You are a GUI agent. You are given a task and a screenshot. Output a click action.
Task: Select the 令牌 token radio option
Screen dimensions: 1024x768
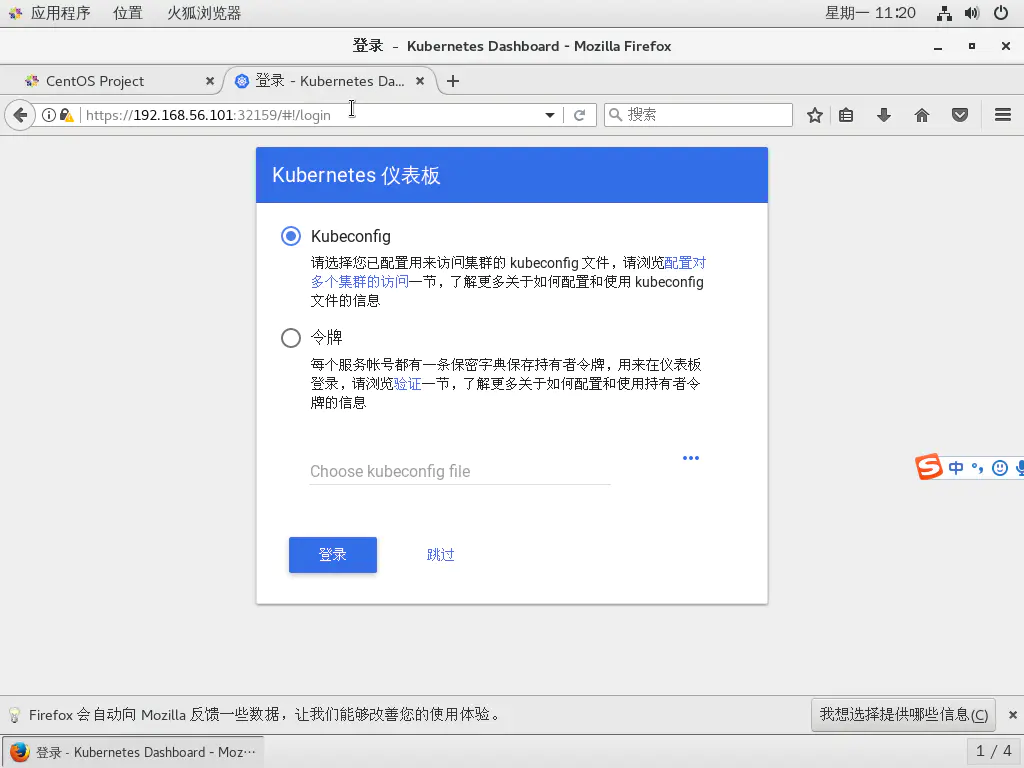[291, 338]
